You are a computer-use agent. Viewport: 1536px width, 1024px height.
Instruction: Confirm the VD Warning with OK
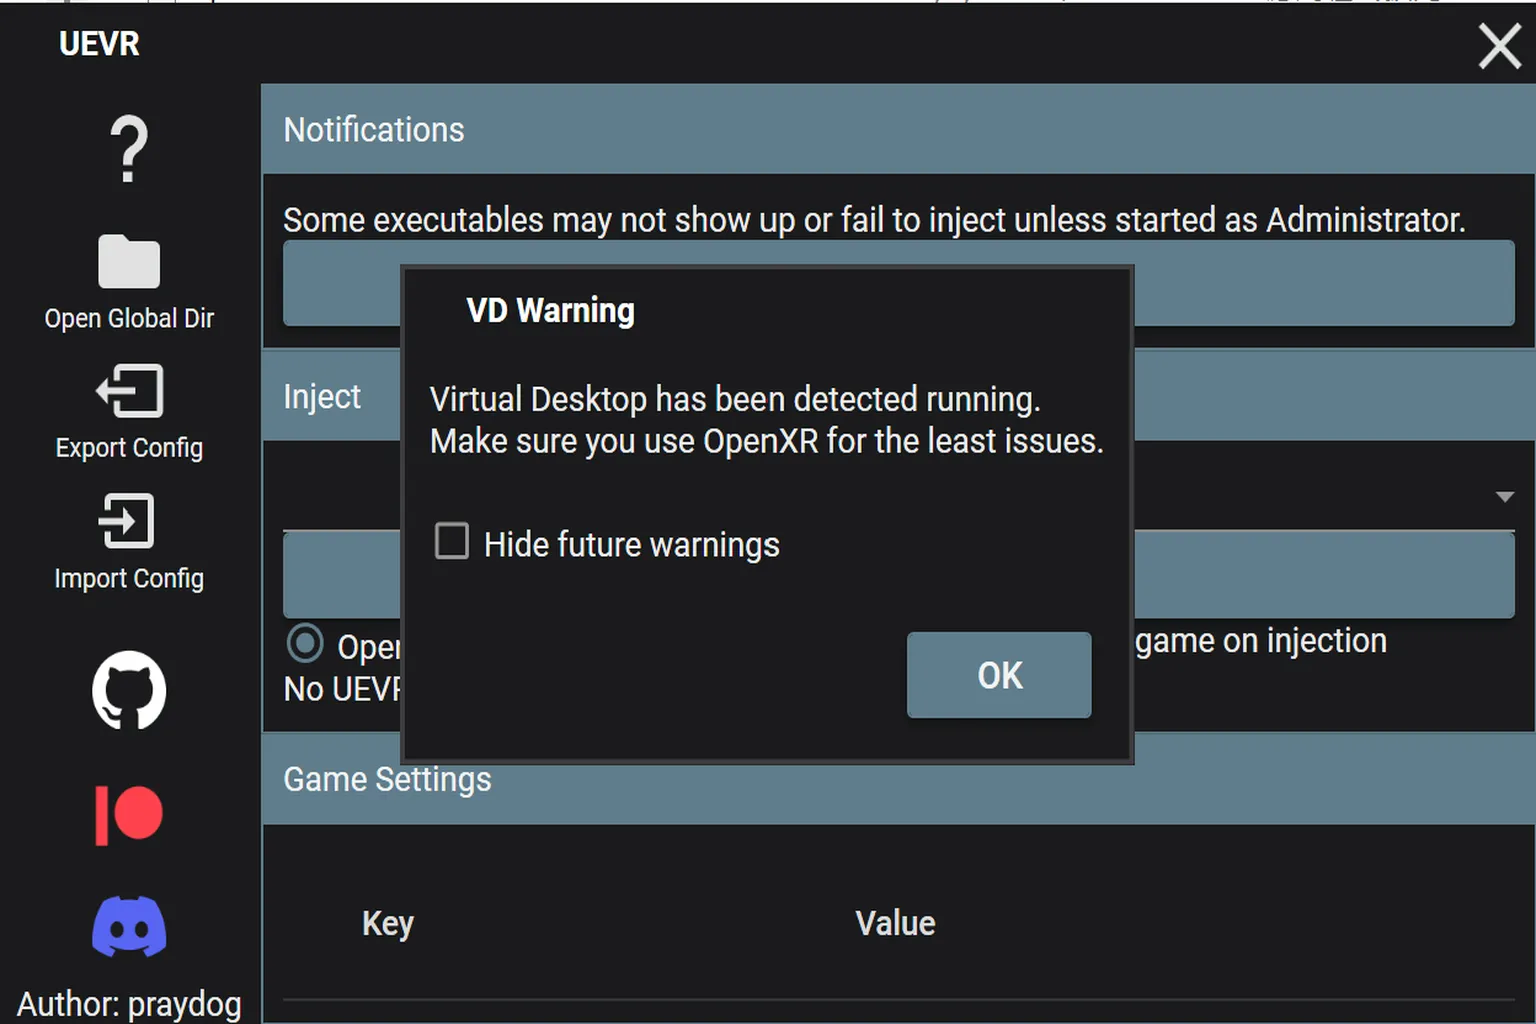(x=999, y=675)
